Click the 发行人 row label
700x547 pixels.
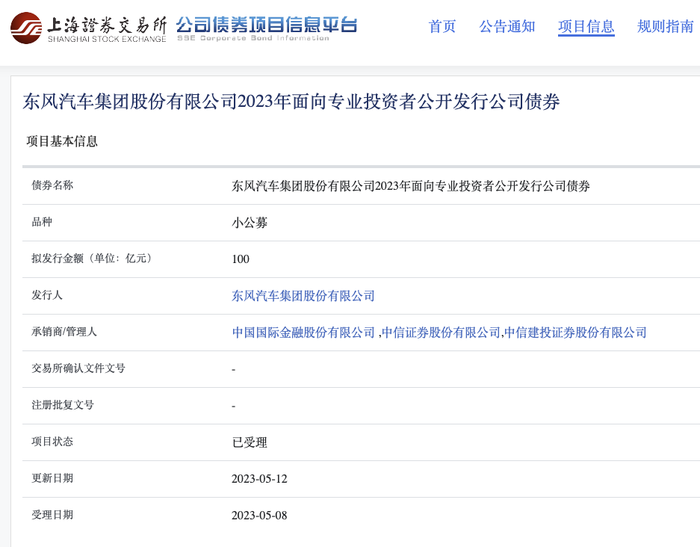click(47, 295)
